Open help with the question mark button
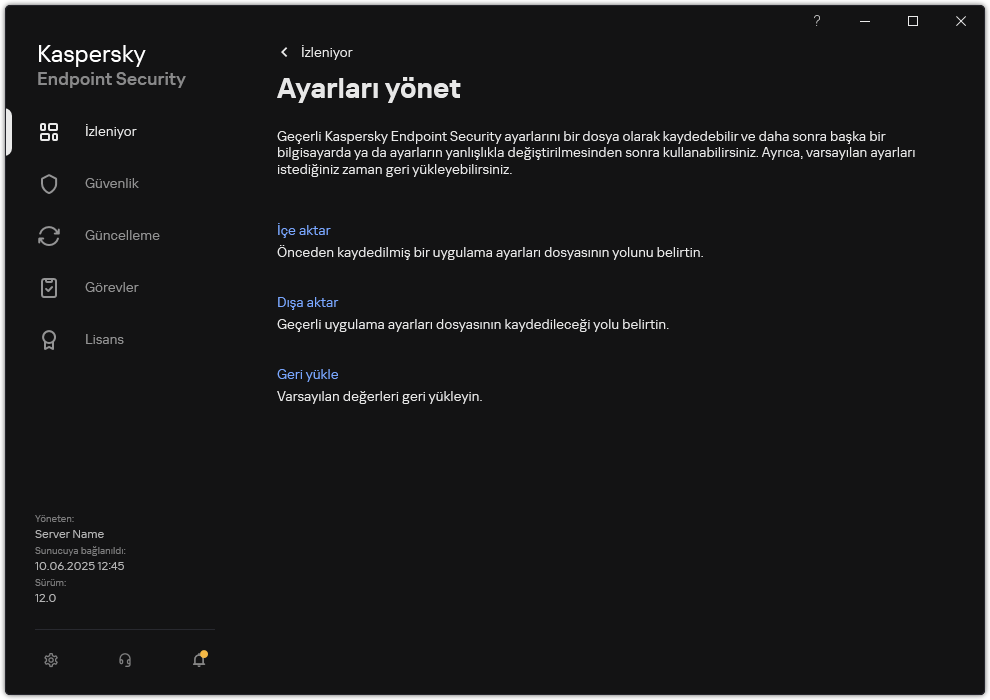This screenshot has width=990, height=700. pyautogui.click(x=816, y=21)
